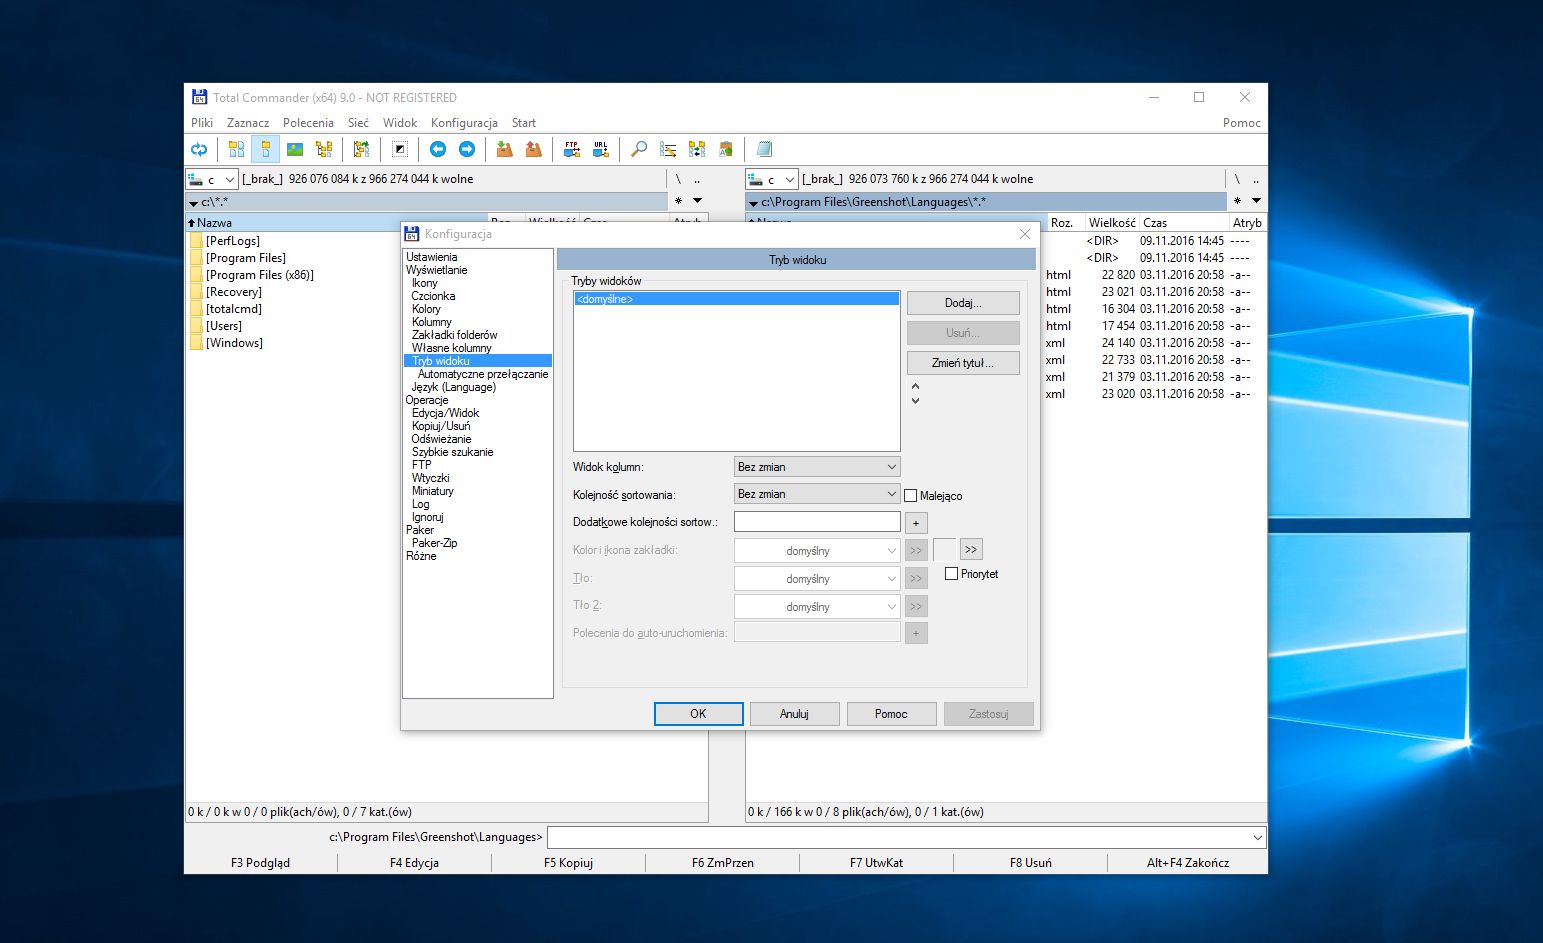Click the + button for additional sort orders

[x=916, y=523]
